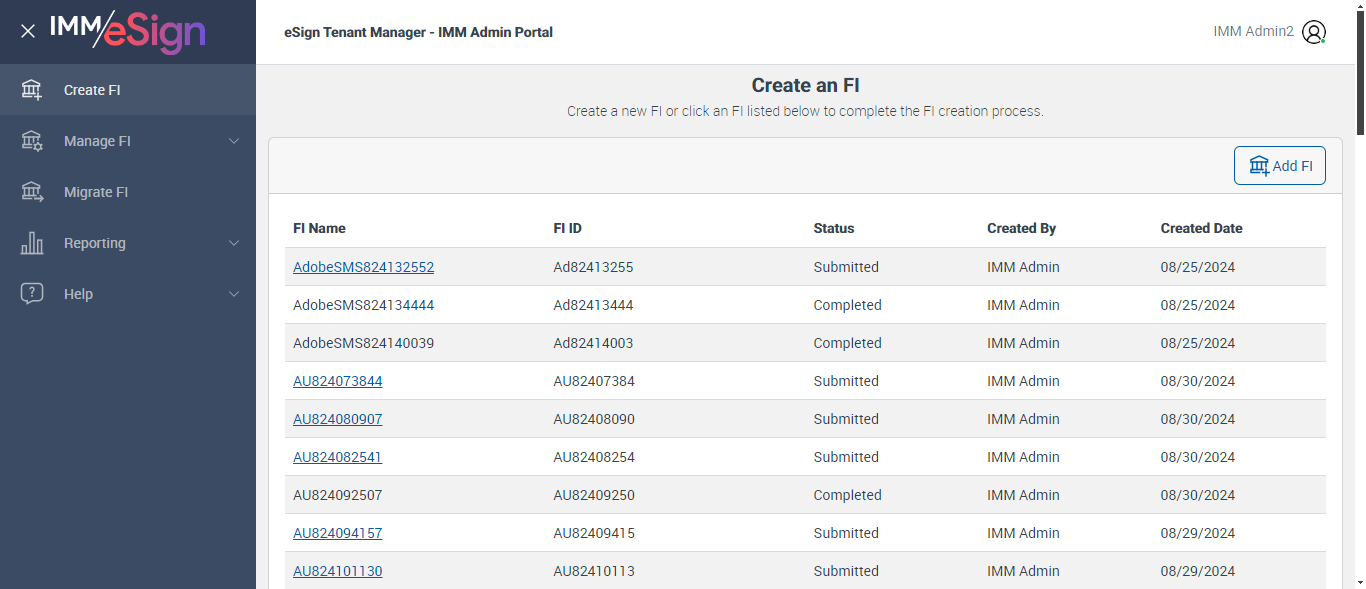Open the Create FI menu item
Screen dimensions: 1366x589
(128, 90)
